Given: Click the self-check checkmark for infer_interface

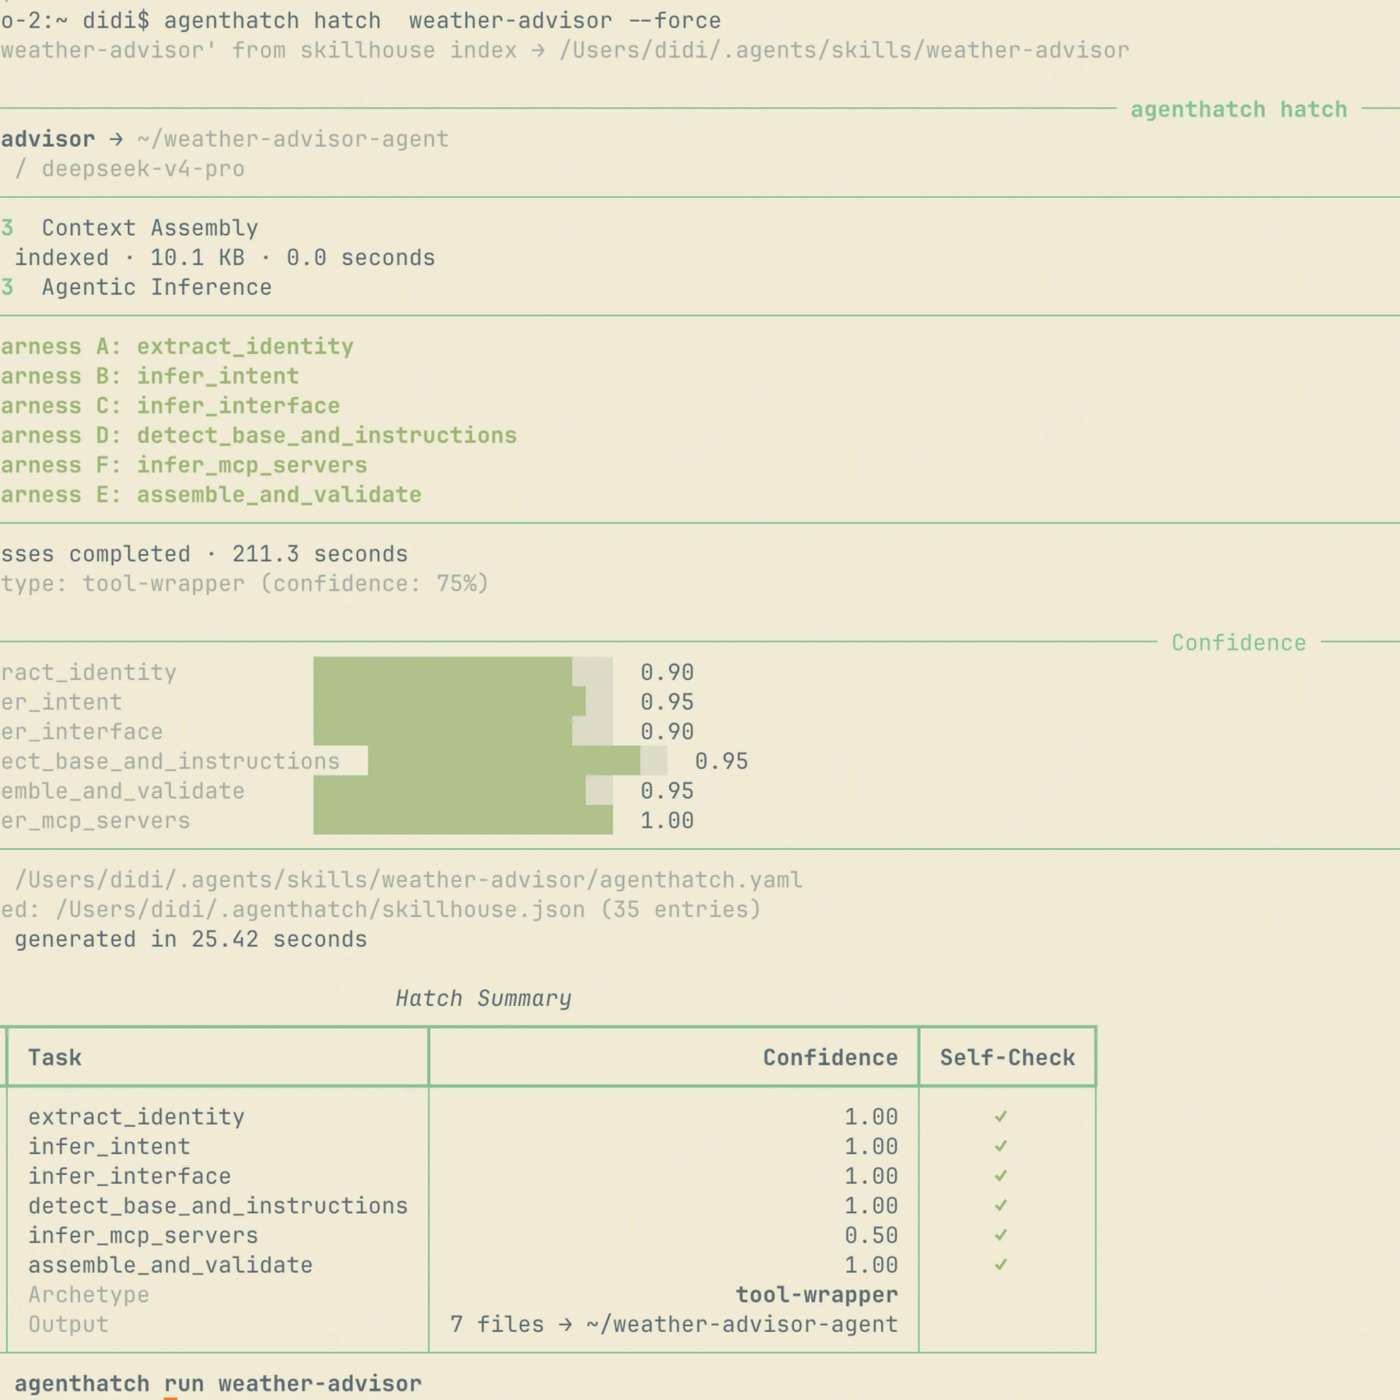Looking at the screenshot, I should pyautogui.click(x=1001, y=1176).
